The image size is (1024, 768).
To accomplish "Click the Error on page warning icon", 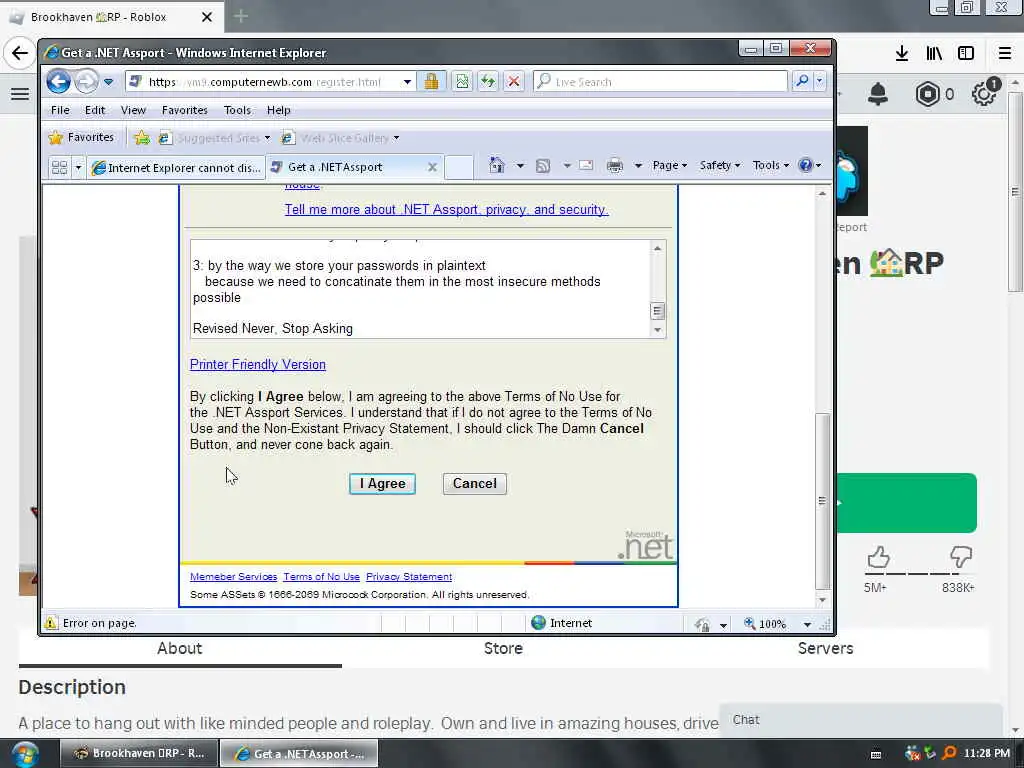I will coord(51,623).
